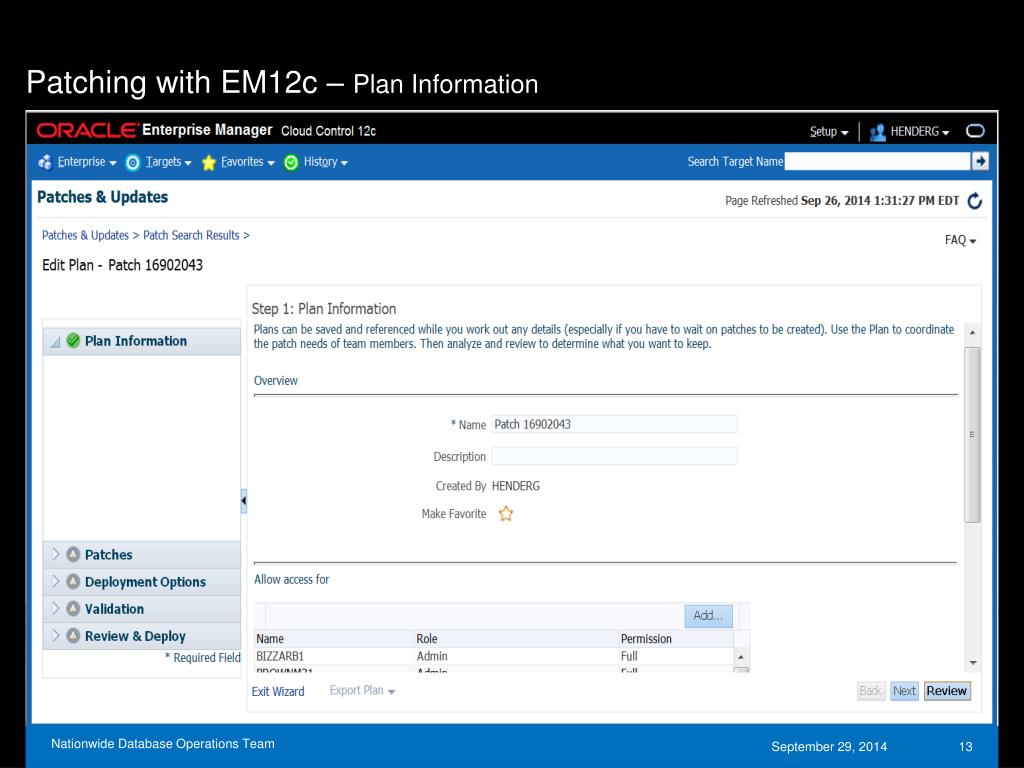Screen dimensions: 1024x768
Task: Click the Next button
Action: point(904,691)
